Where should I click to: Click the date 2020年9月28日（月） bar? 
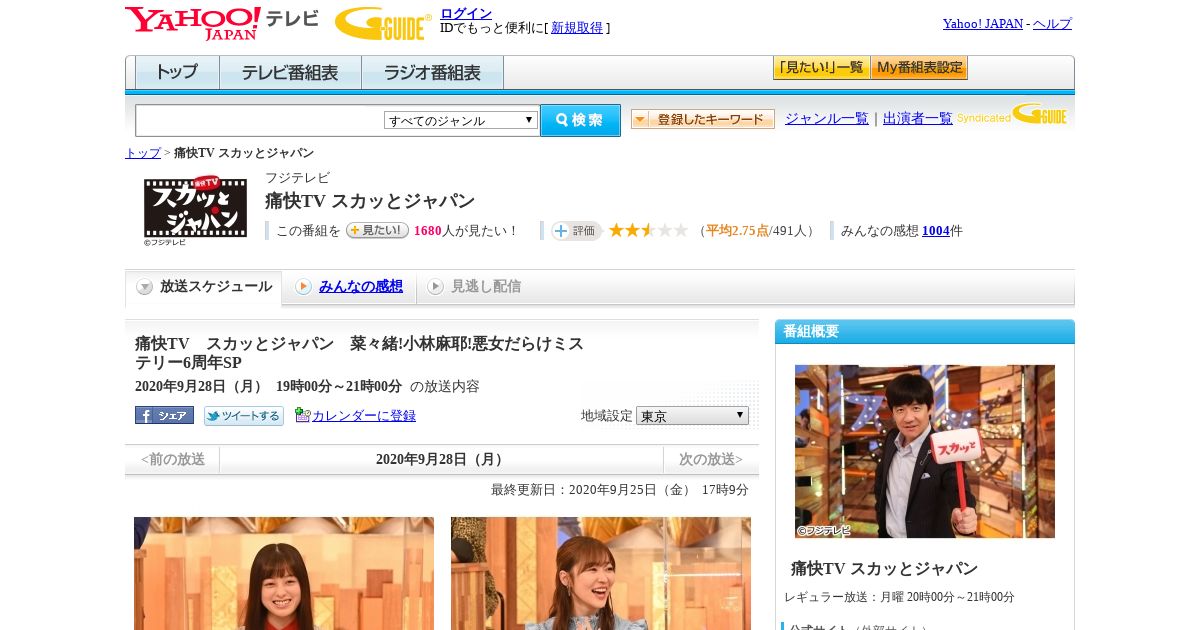441,460
